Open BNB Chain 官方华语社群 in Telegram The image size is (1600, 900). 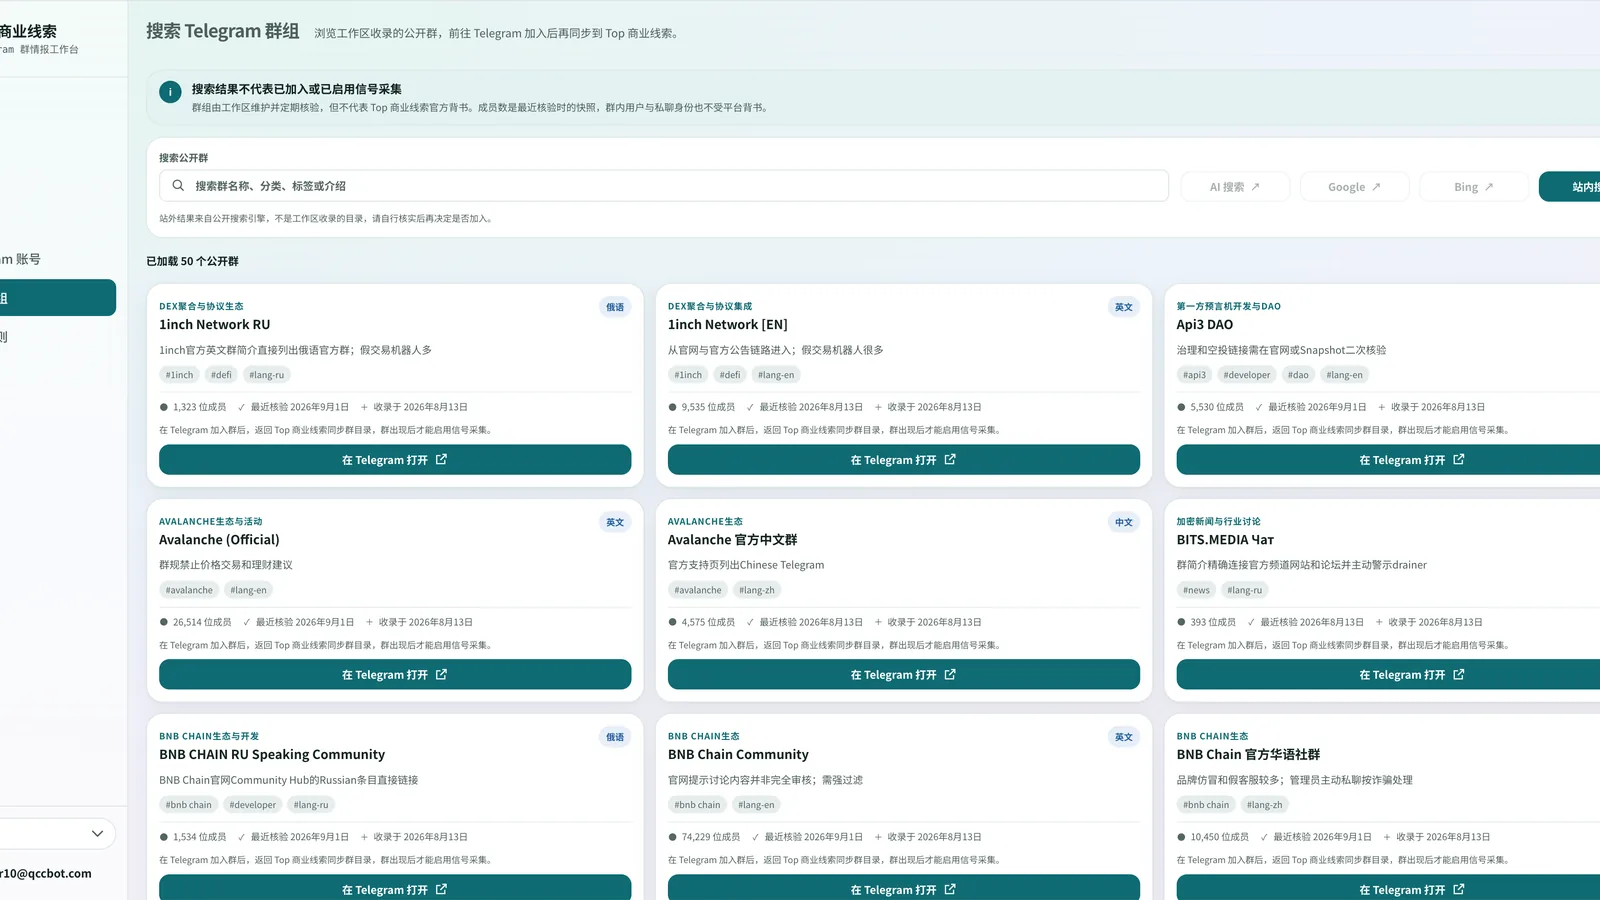1388,888
